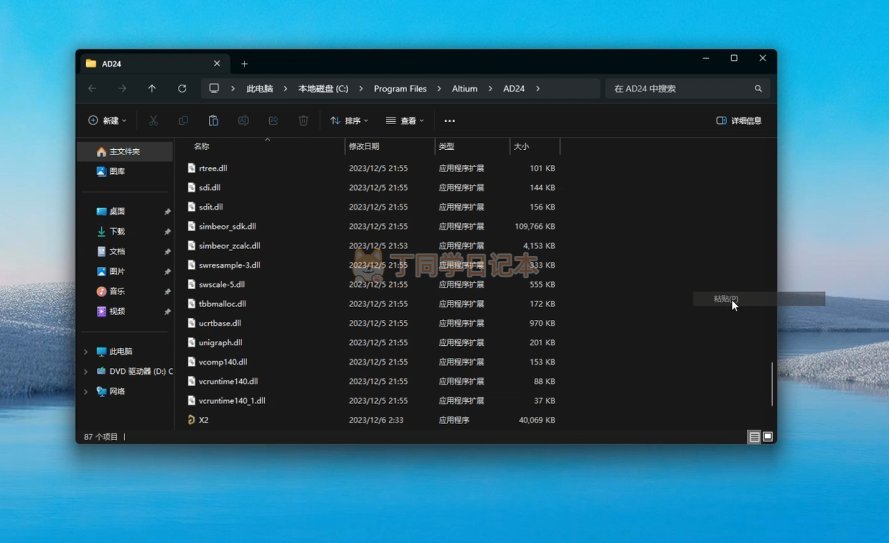Click Program Files in the address breadcrumb

coord(400,89)
